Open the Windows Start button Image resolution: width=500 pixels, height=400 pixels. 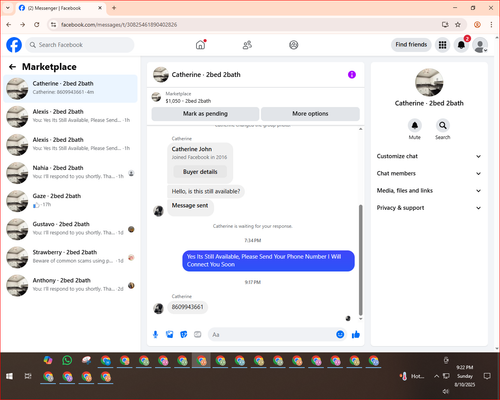[9, 376]
